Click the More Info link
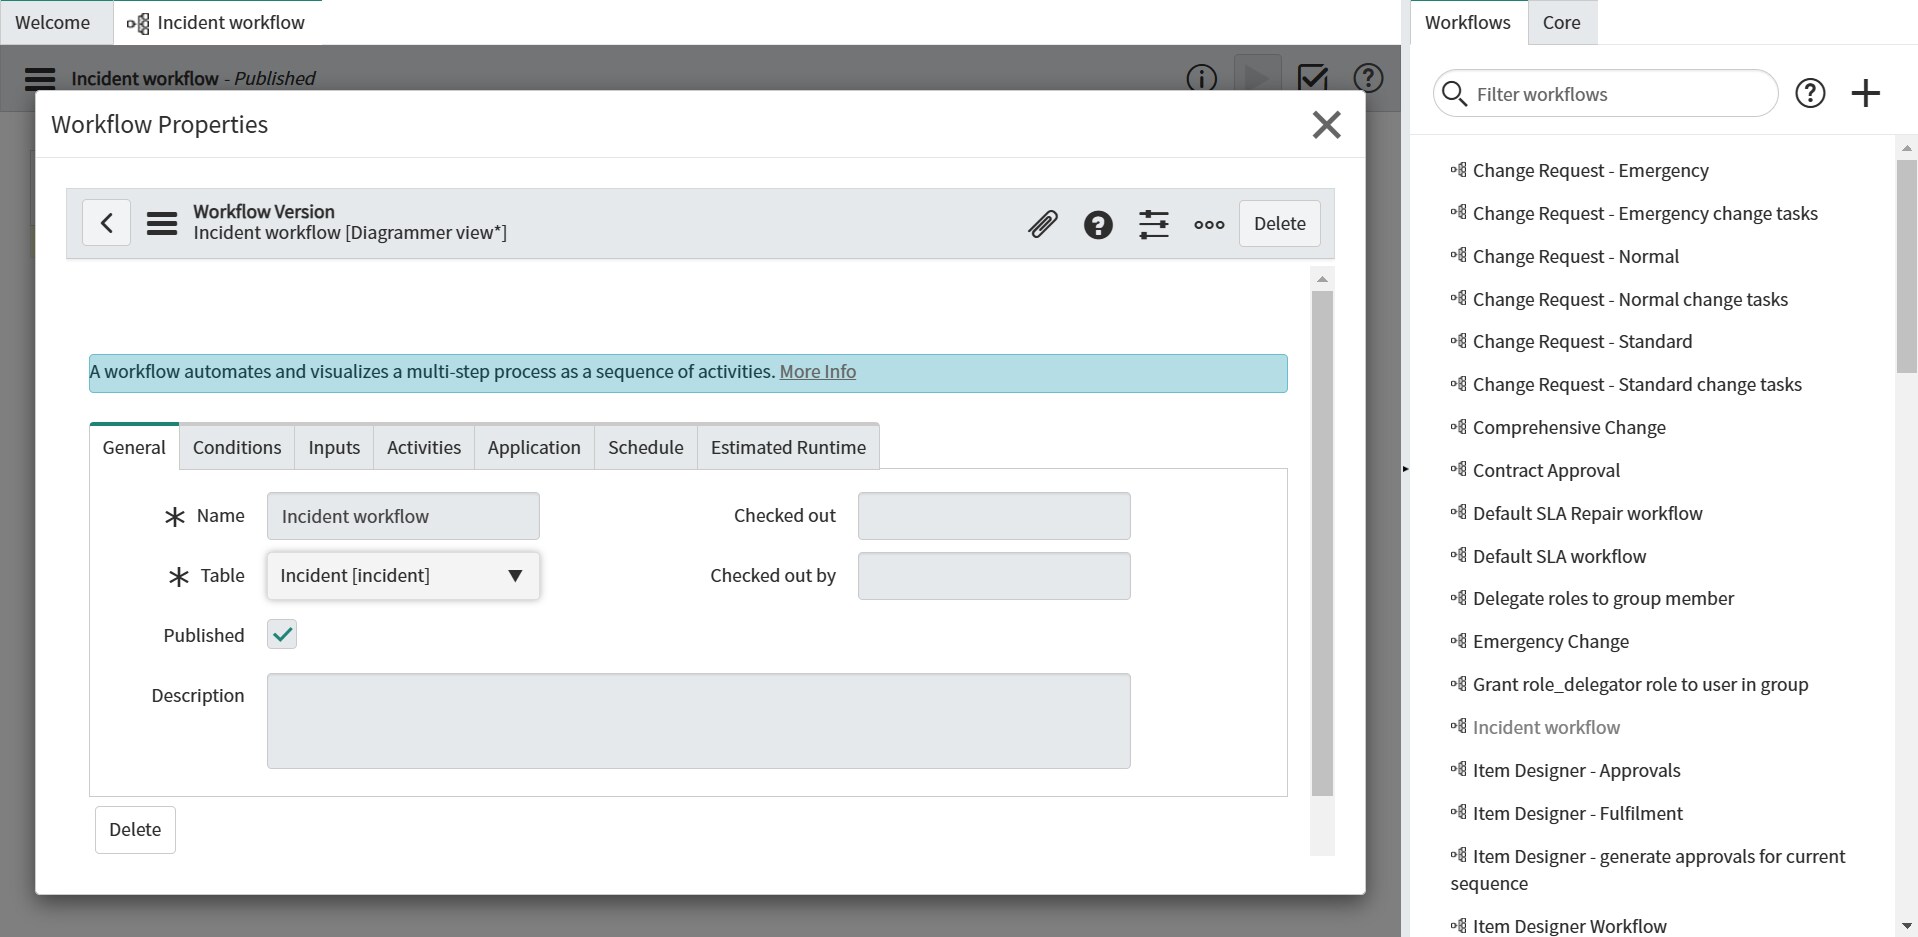The height and width of the screenshot is (937, 1918). (x=818, y=372)
